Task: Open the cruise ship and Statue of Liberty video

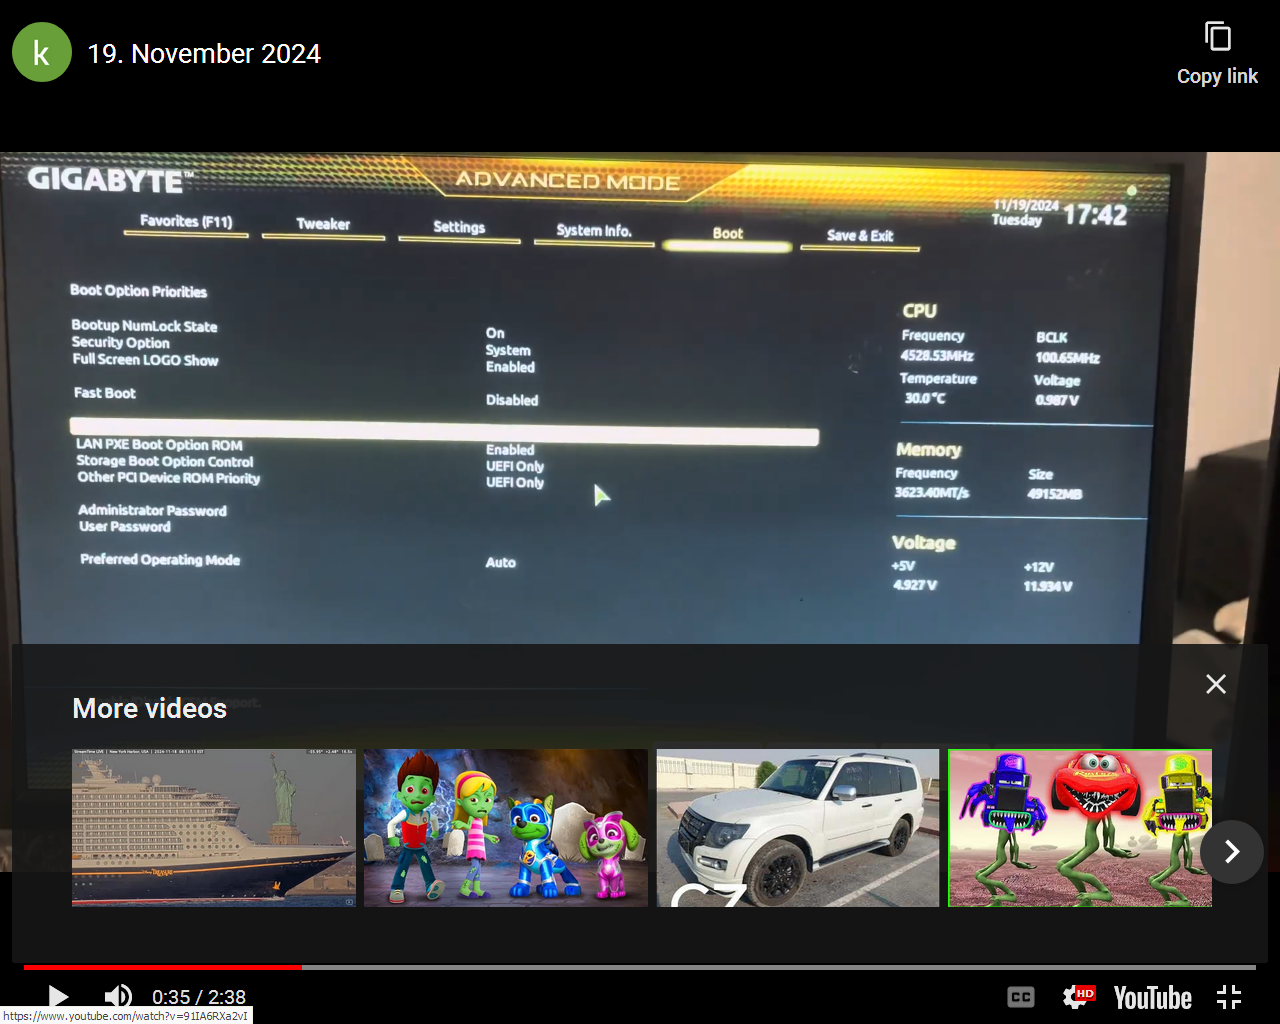Action: (x=214, y=828)
